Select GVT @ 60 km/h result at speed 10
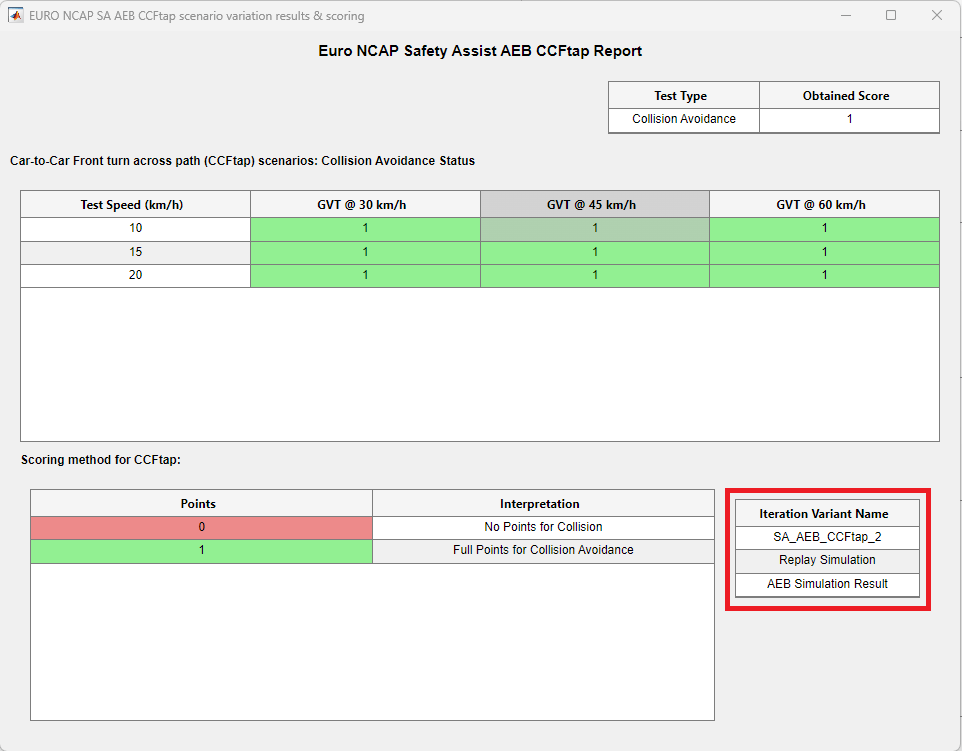Image resolution: width=962 pixels, height=751 pixels. 824,229
